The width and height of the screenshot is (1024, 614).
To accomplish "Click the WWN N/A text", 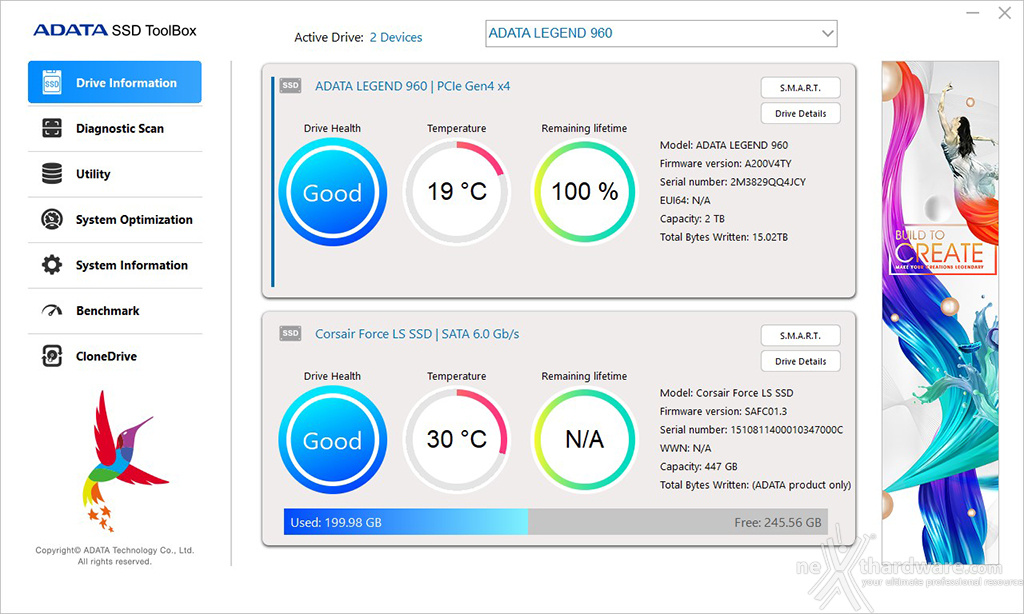I will click(x=686, y=448).
